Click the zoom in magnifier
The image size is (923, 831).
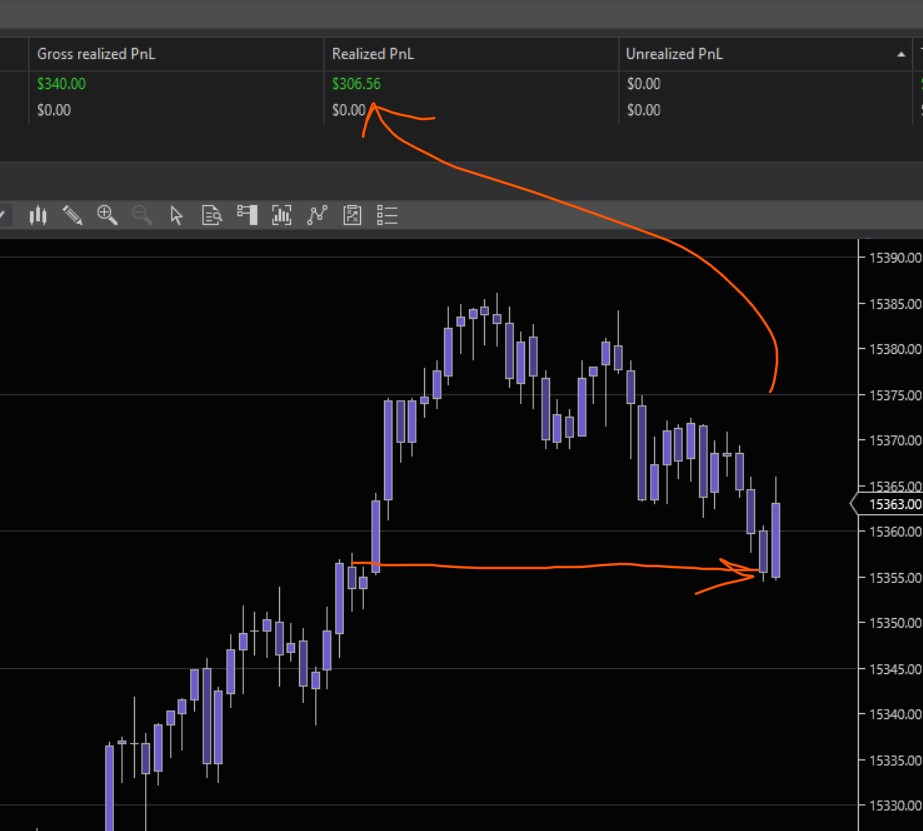tap(107, 214)
